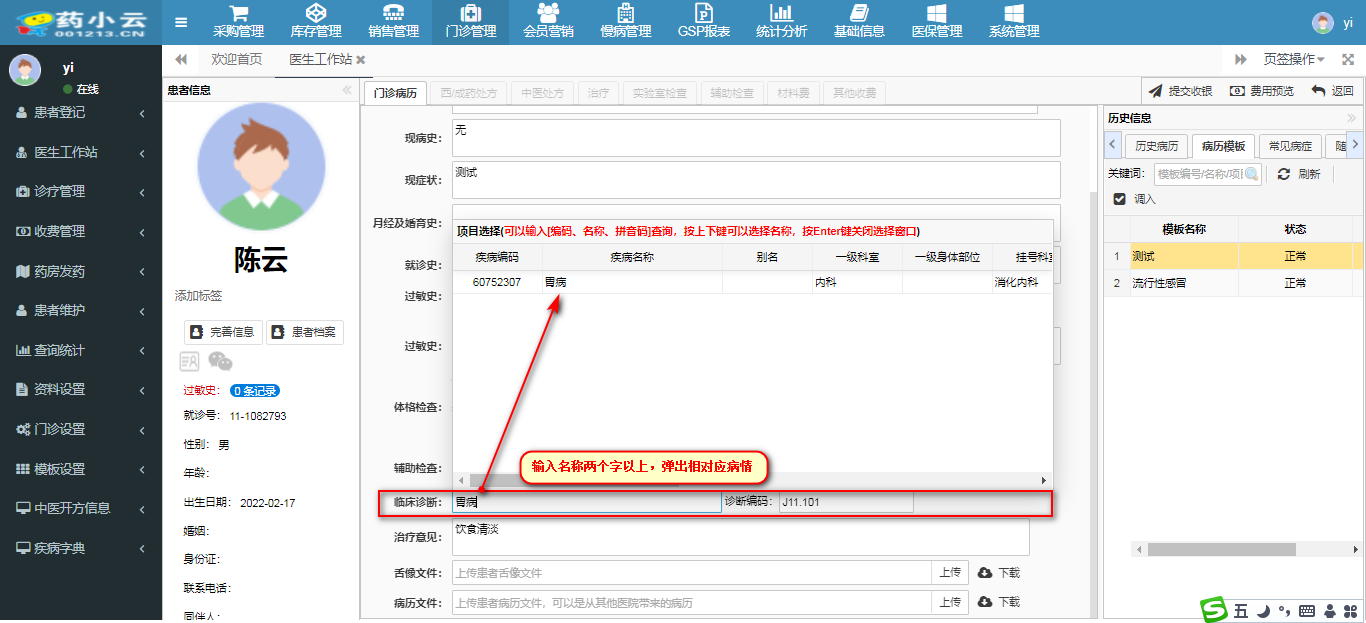Expand 门诊设置 sidebar menu
Image resolution: width=1366 pixels, height=623 pixels.
click(x=81, y=429)
